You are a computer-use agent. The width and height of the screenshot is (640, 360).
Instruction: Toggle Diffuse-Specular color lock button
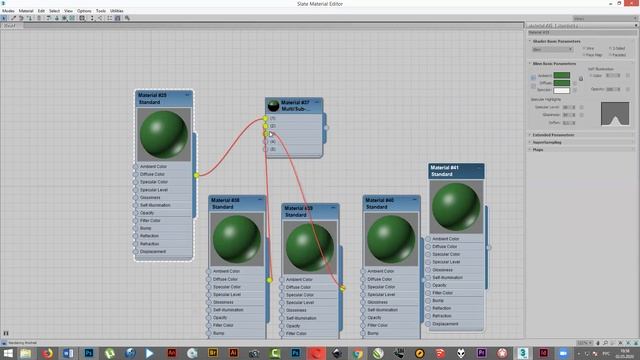(x=533, y=86)
